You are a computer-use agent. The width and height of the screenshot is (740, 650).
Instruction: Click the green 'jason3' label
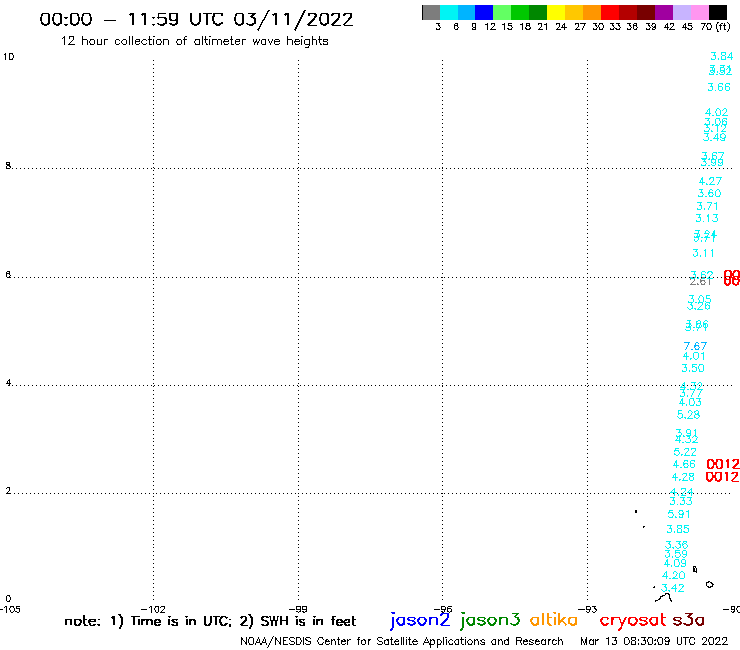(x=490, y=620)
